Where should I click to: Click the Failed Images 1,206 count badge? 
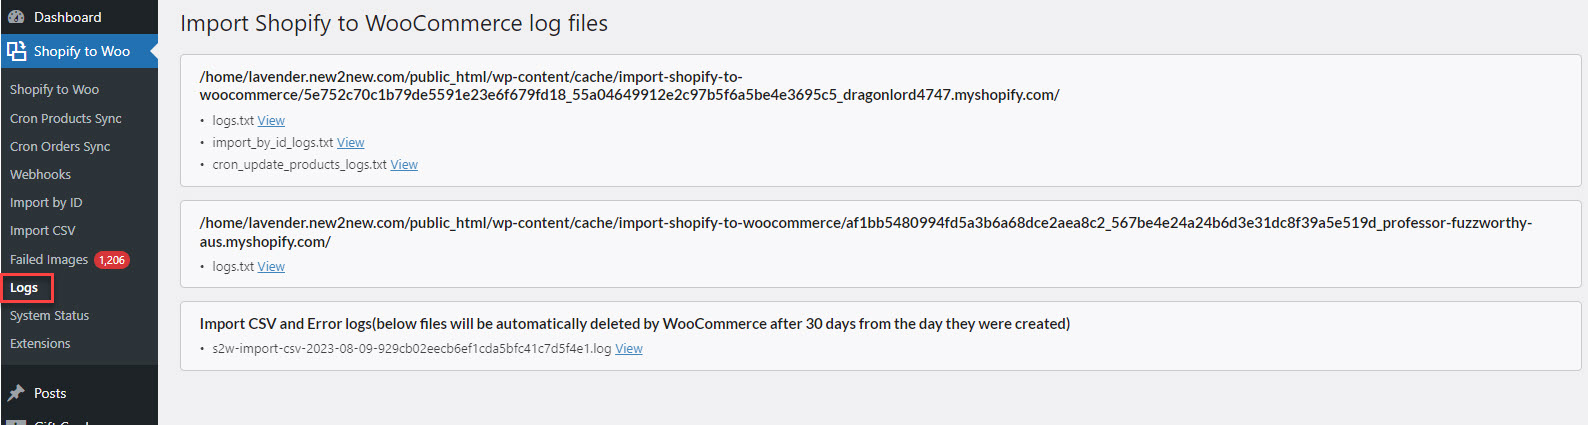[x=112, y=260]
